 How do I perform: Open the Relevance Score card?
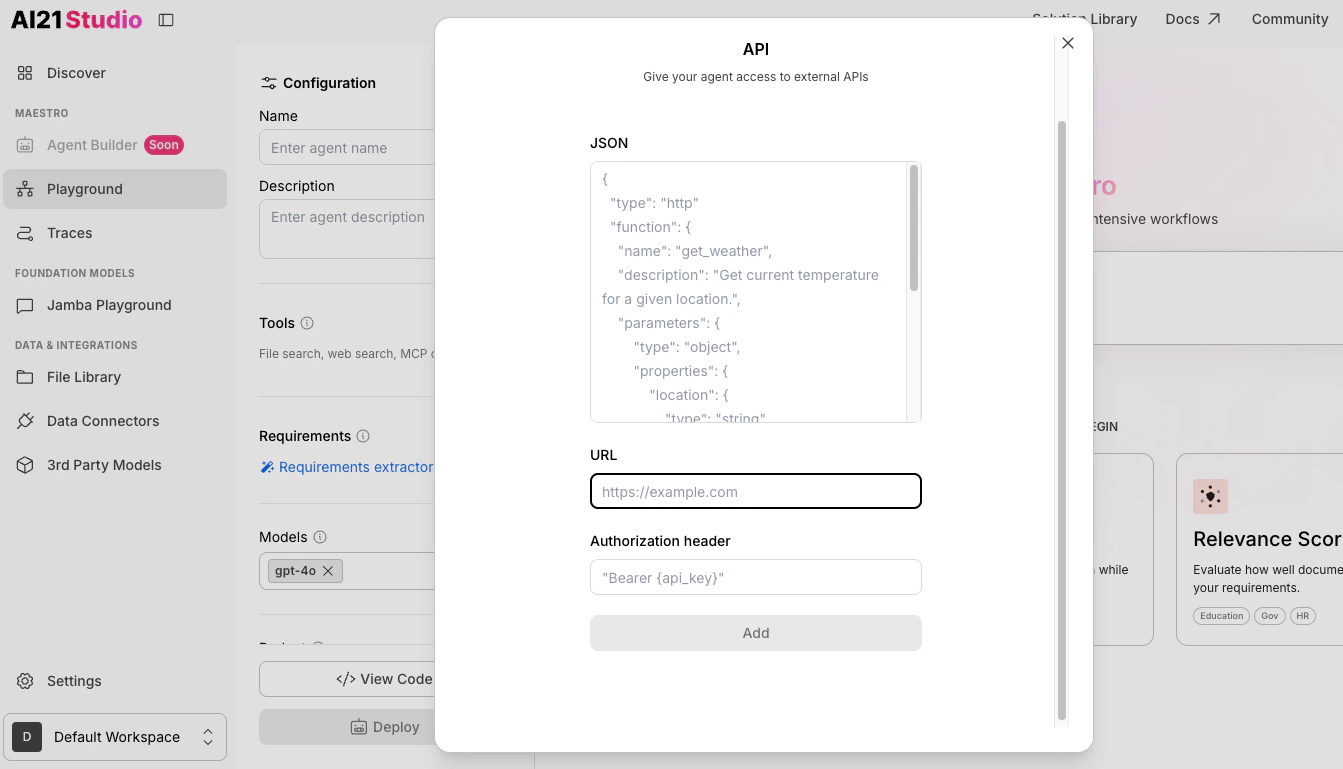click(1259, 549)
